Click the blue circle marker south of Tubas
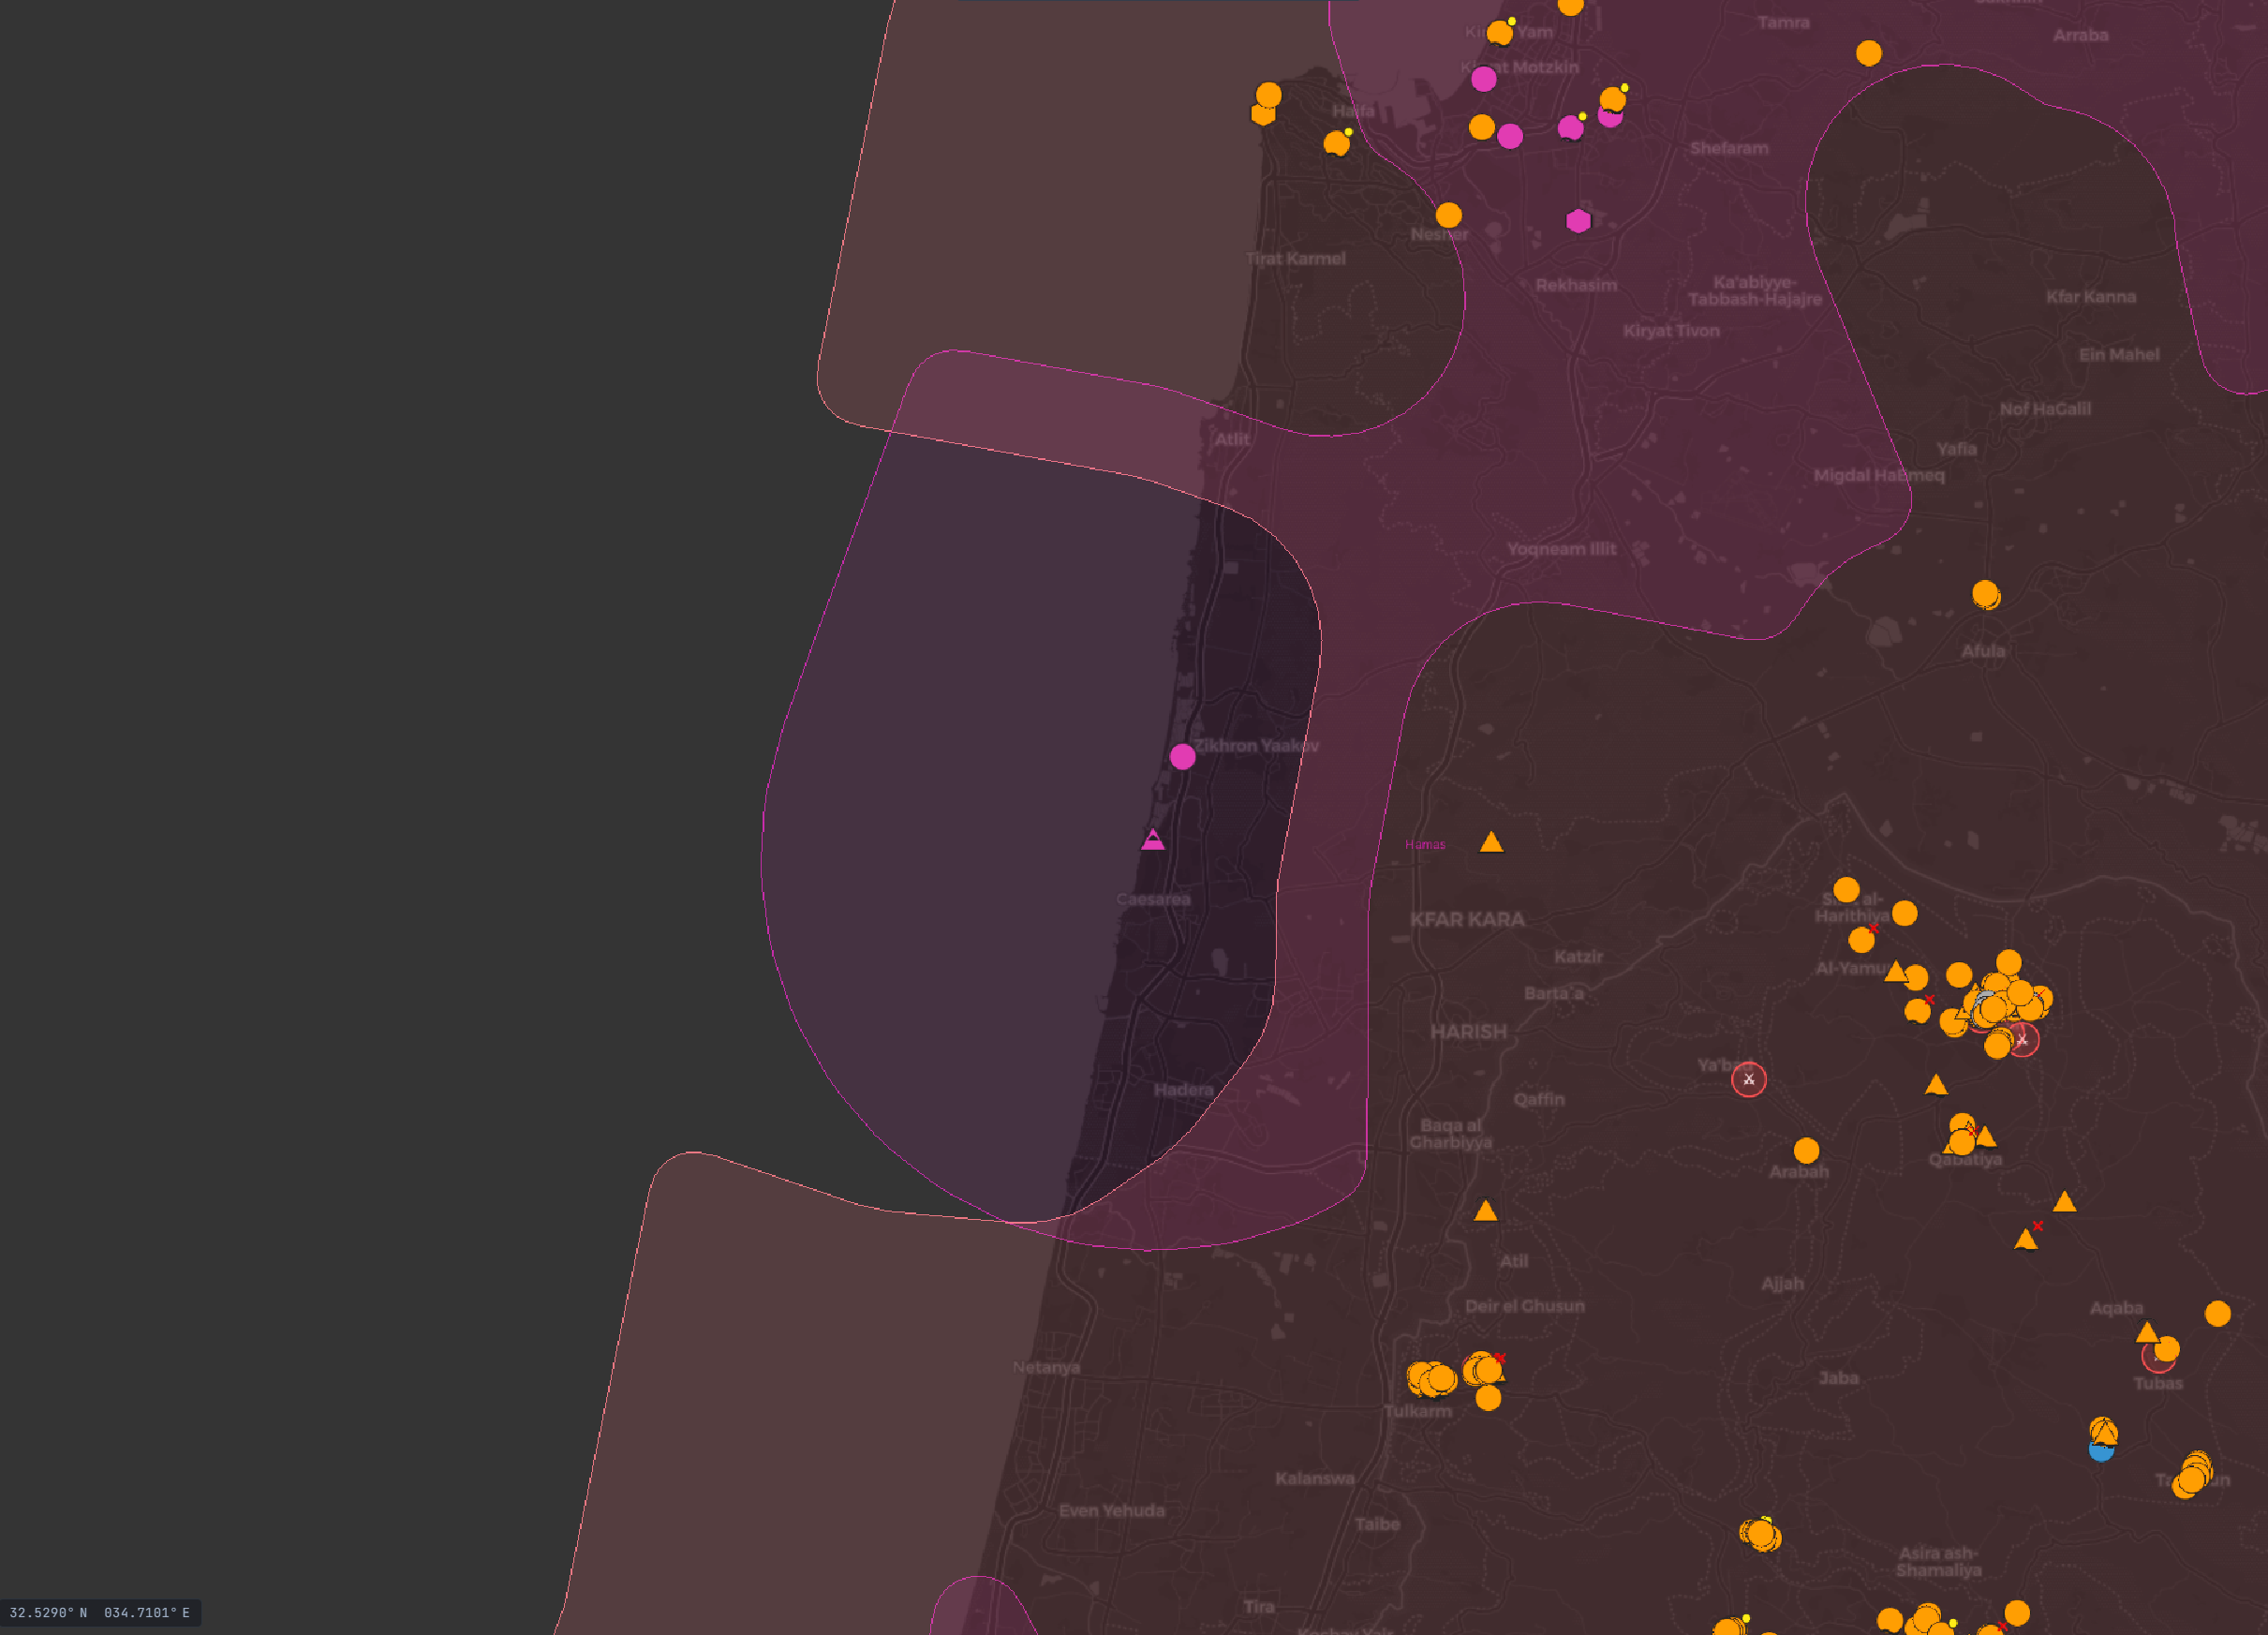The image size is (2268, 1635). click(2101, 1451)
